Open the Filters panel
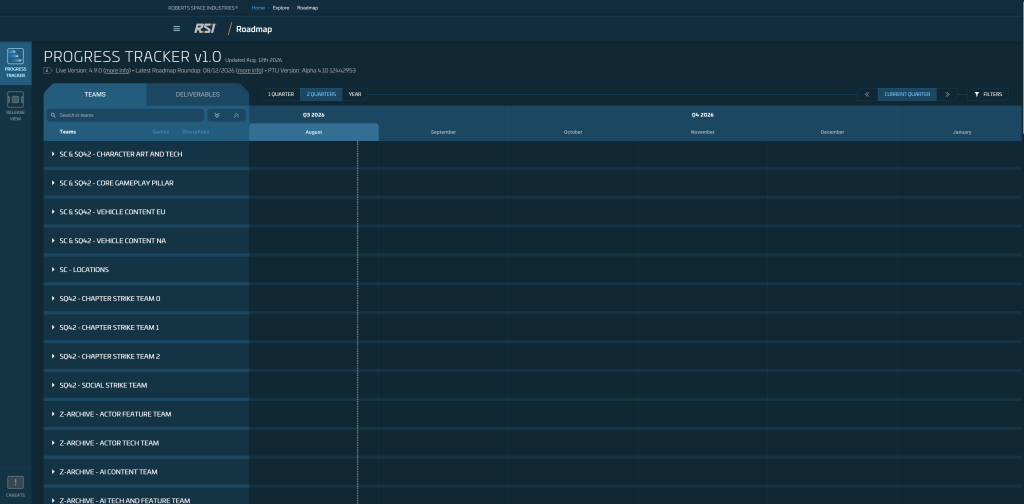Screen dimensions: 1024x504 [988, 95]
